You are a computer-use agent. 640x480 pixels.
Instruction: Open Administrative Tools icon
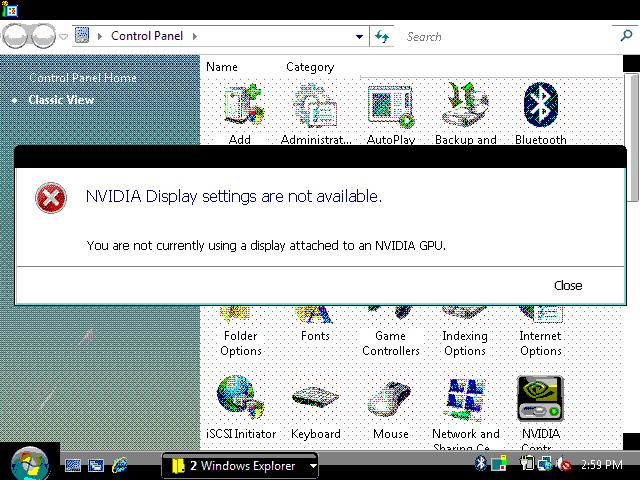click(315, 105)
